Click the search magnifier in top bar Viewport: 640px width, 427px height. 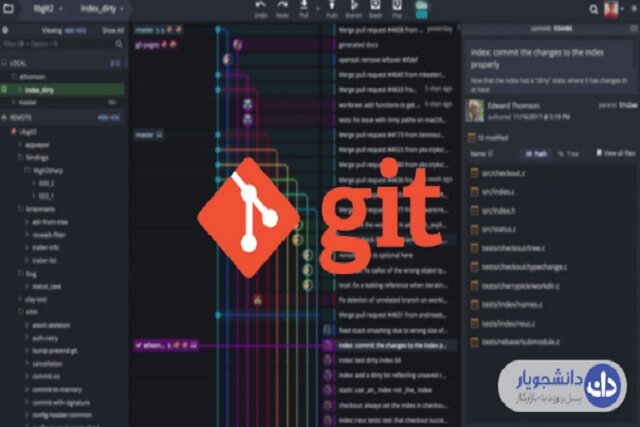[x=594, y=9]
